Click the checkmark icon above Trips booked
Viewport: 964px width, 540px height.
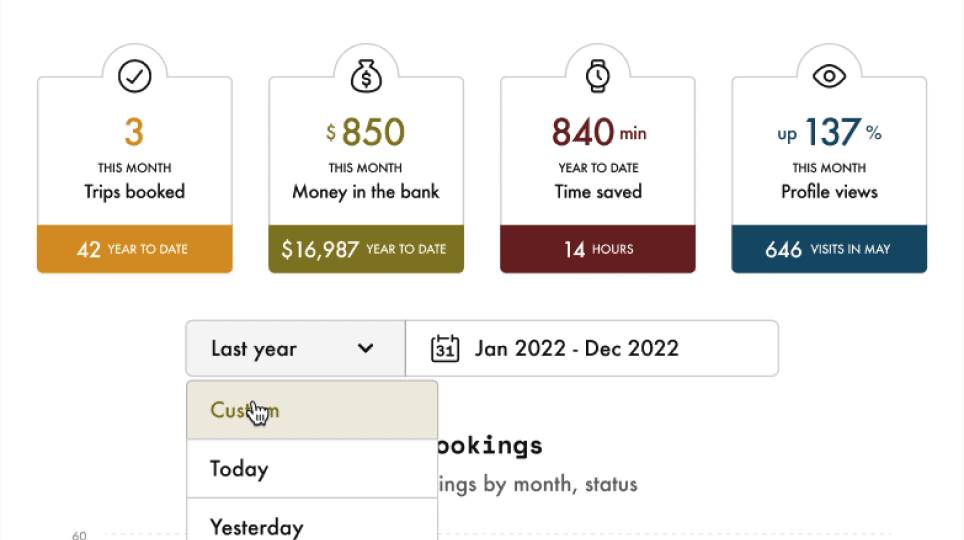135,76
